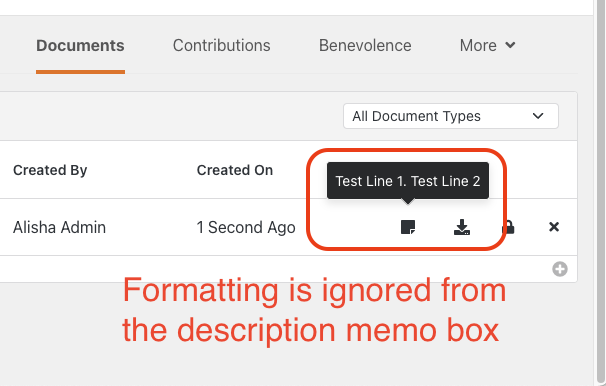The width and height of the screenshot is (606, 386).
Task: Click the page vertical scrollbar
Action: coord(599,193)
